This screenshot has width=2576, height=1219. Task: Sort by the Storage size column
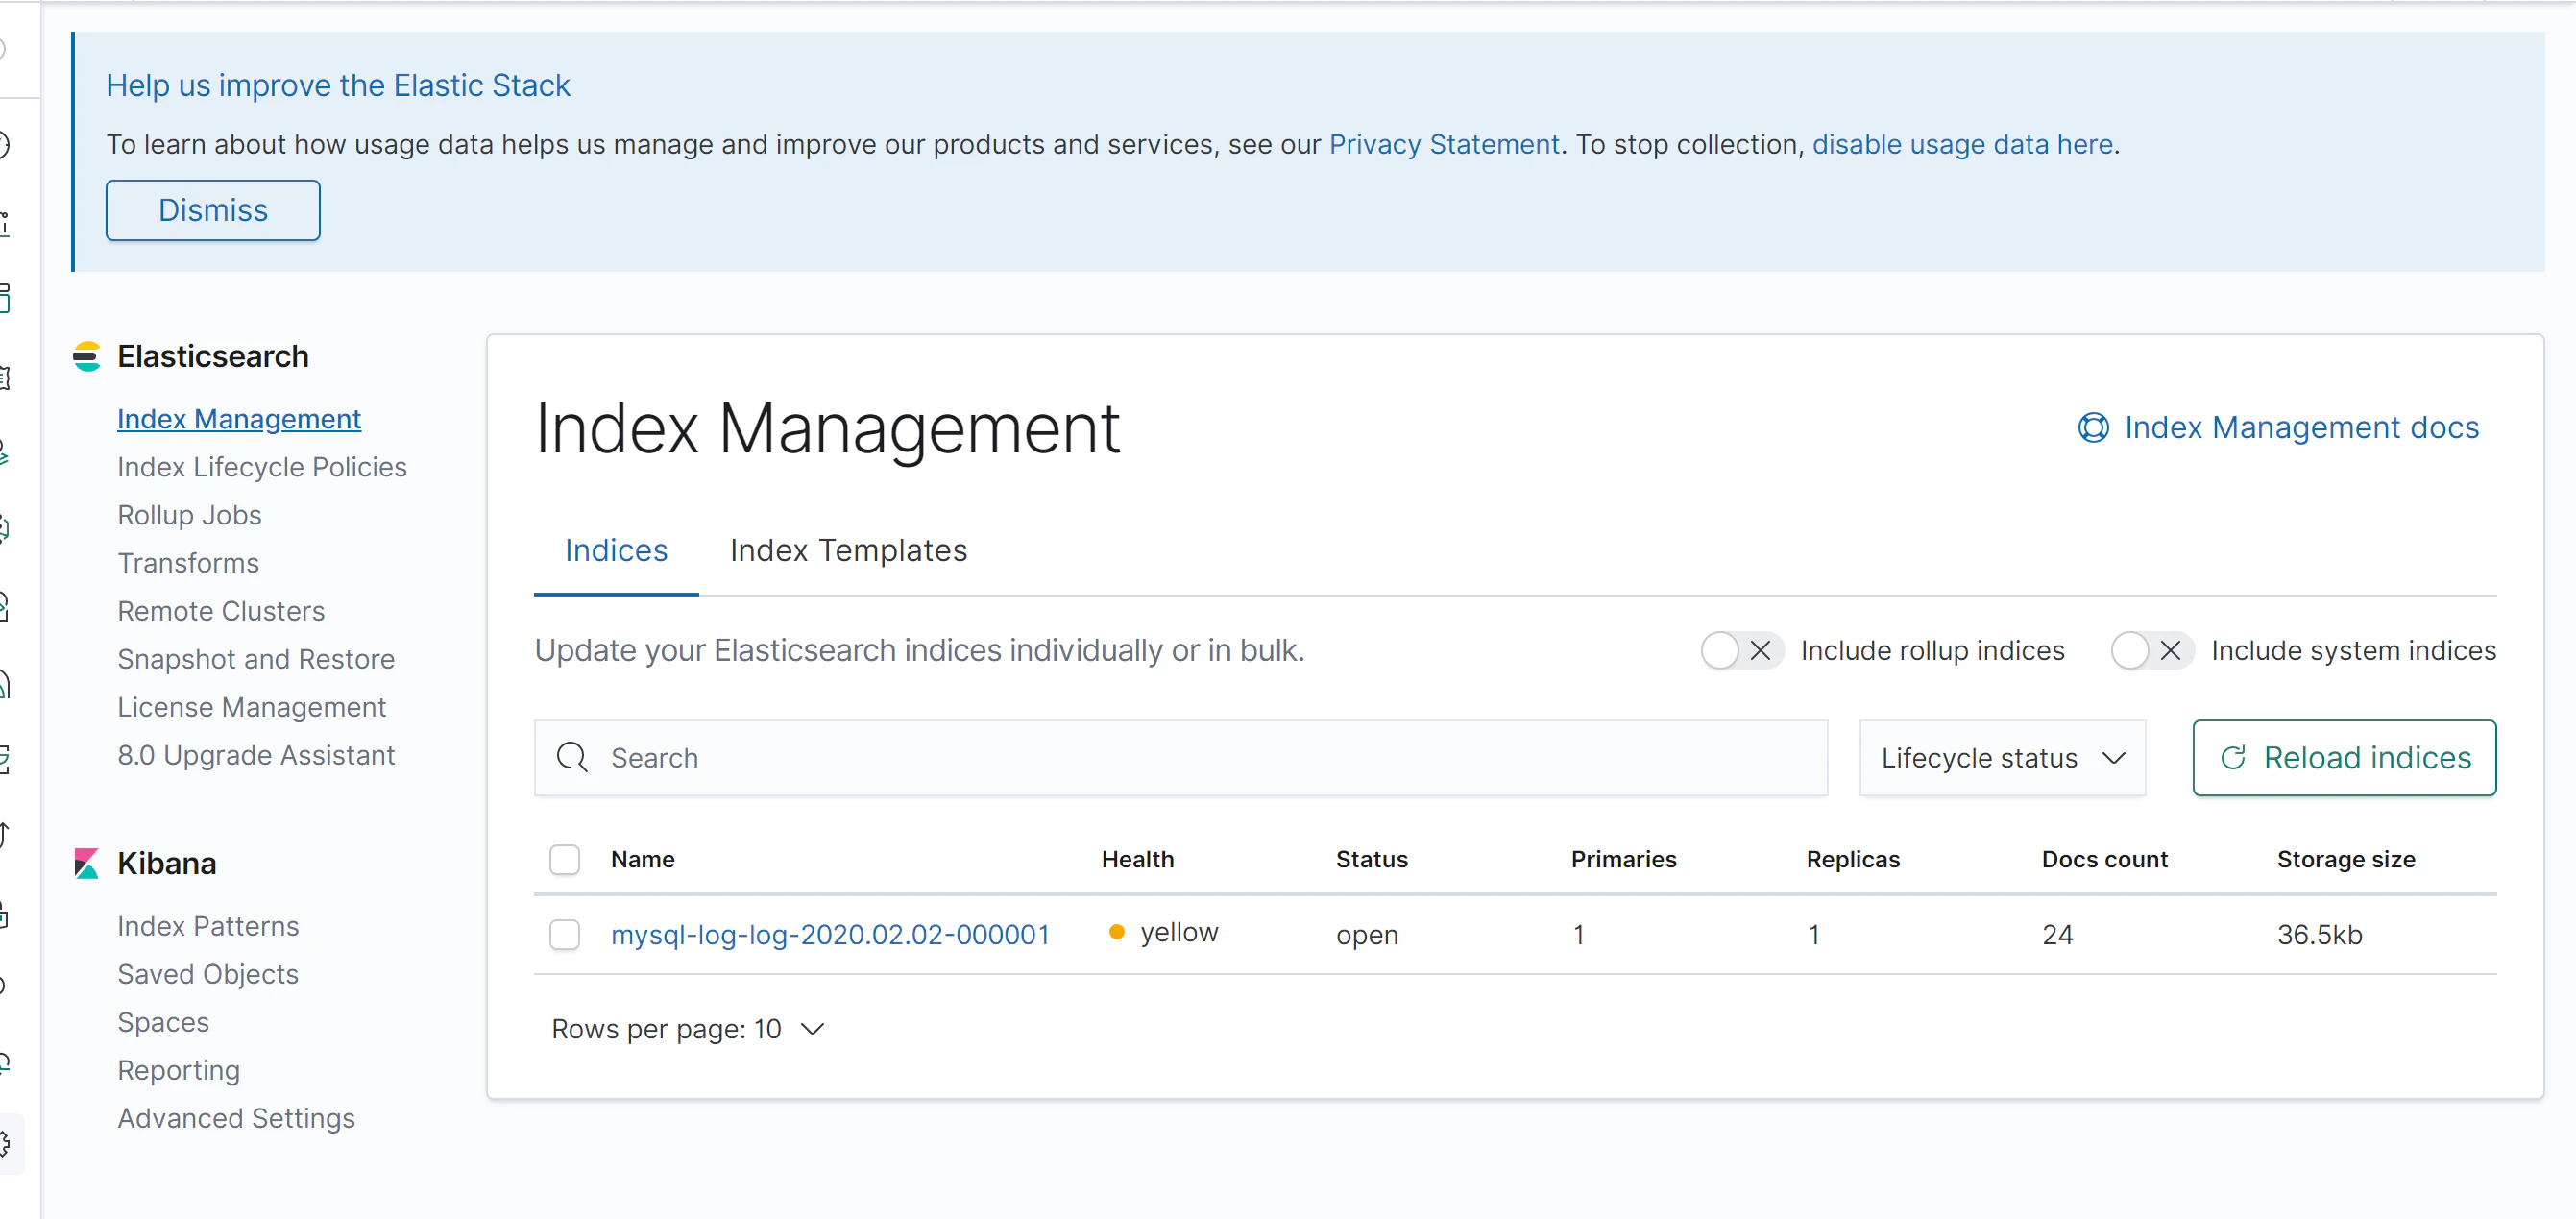2345,860
